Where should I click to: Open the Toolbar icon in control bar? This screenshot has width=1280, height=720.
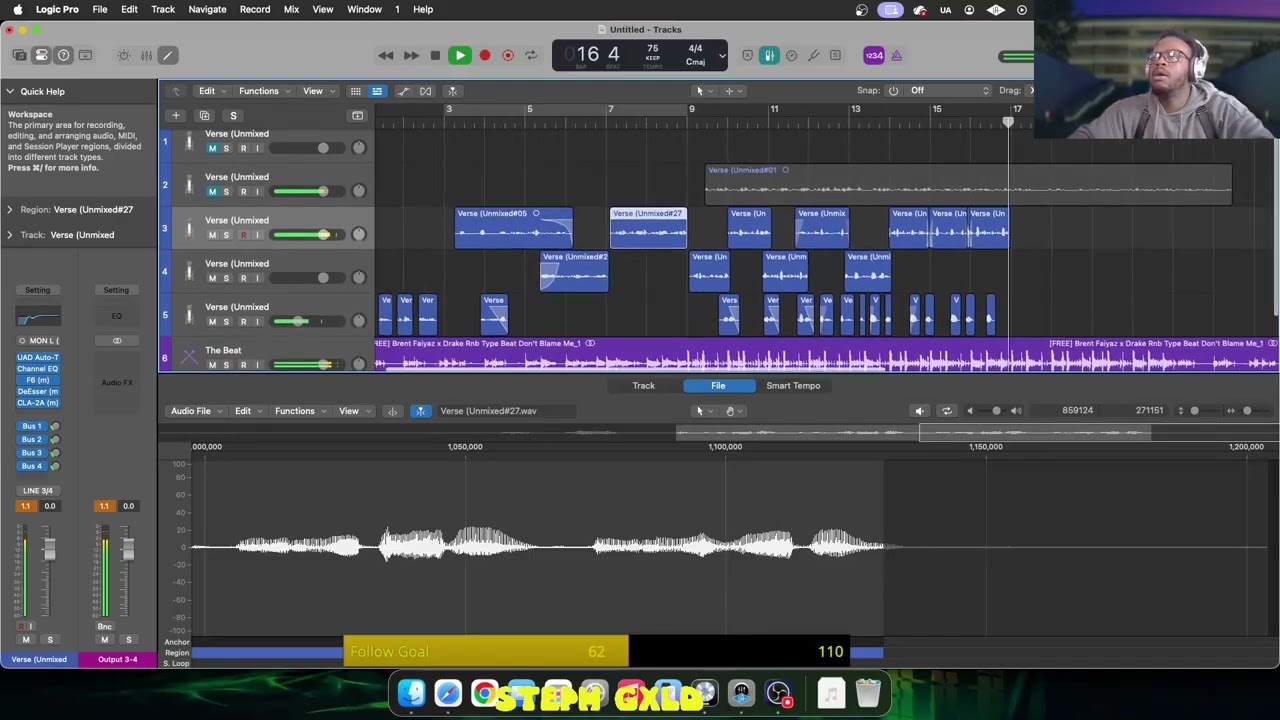(x=85, y=55)
